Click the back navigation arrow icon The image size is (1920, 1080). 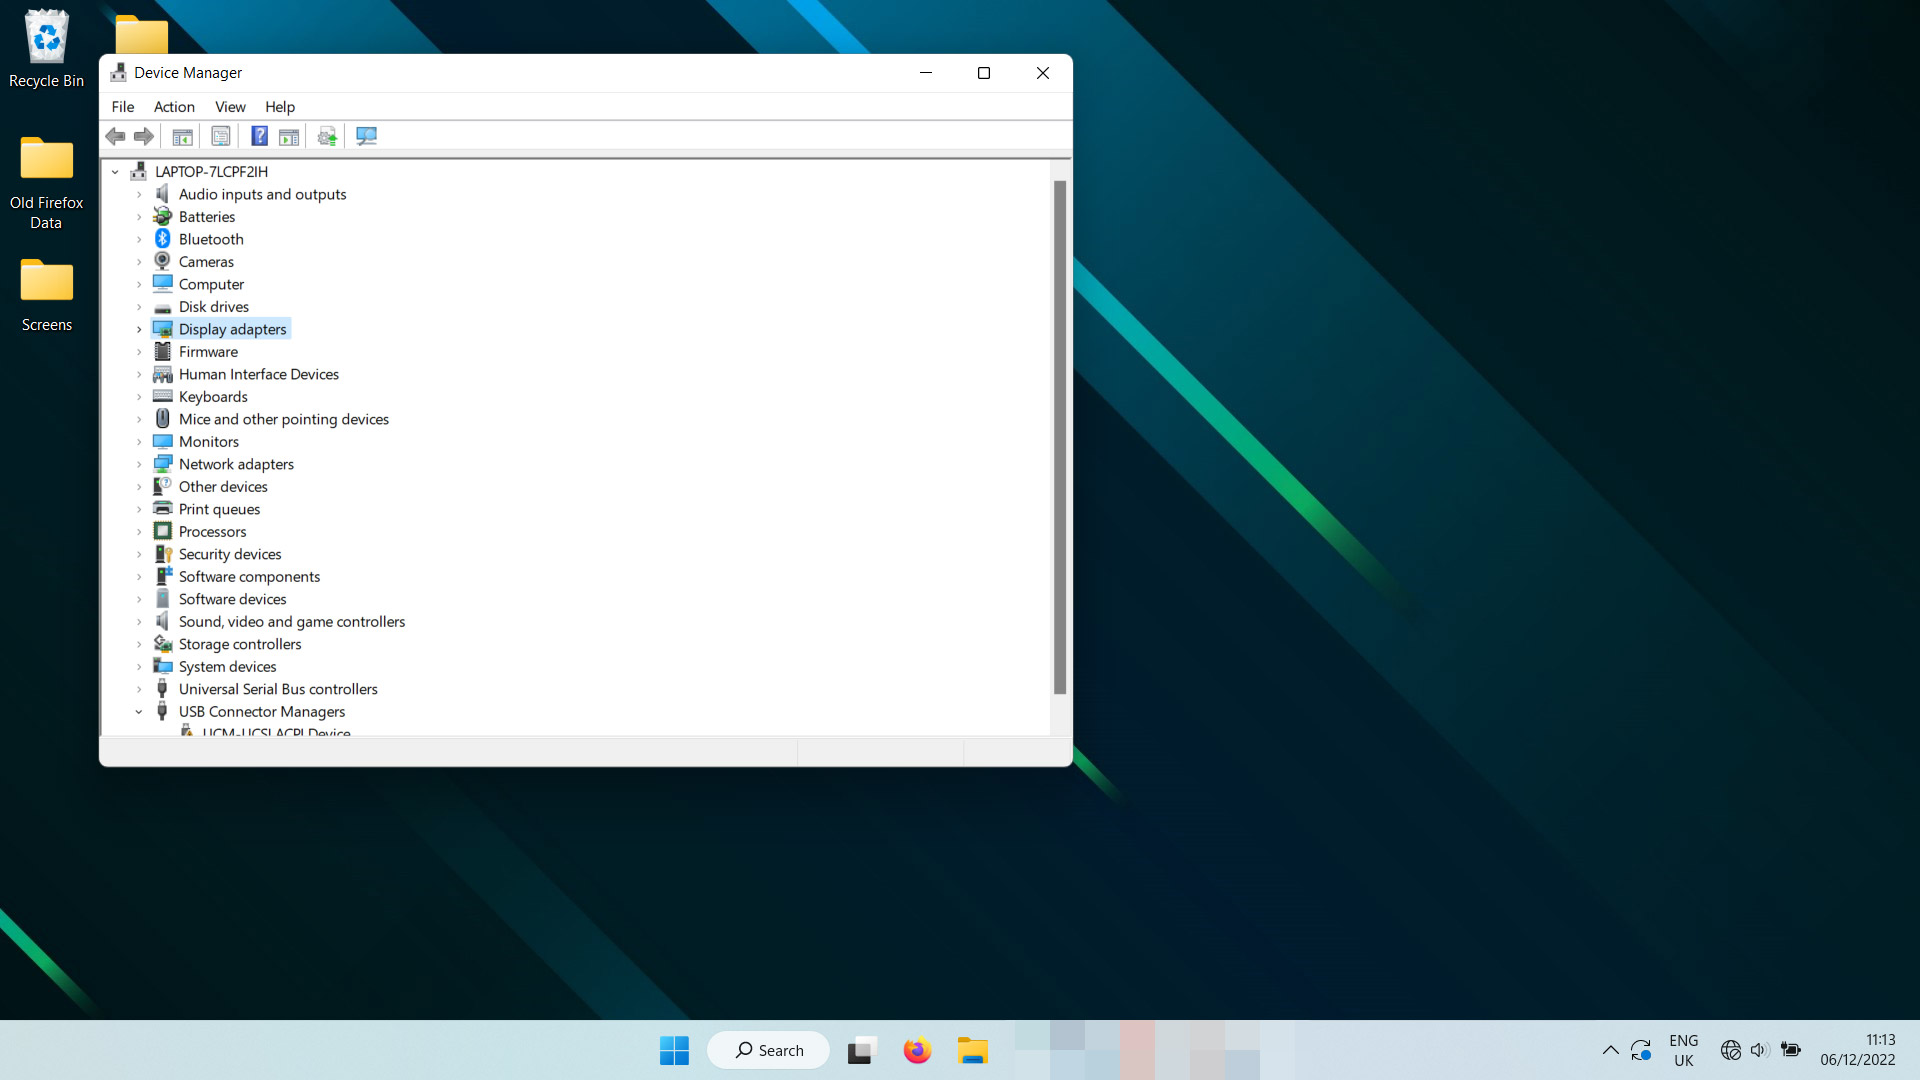pyautogui.click(x=115, y=136)
